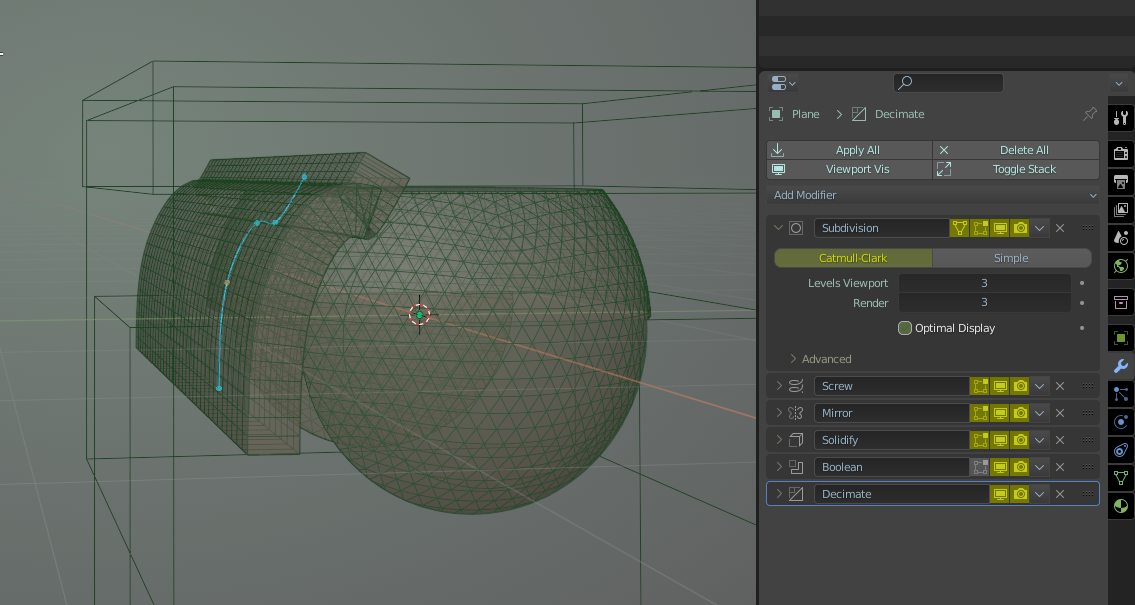Viewport: 1135px width, 605px height.
Task: Toggle Boolean modifier edit mode display
Action: click(x=979, y=467)
